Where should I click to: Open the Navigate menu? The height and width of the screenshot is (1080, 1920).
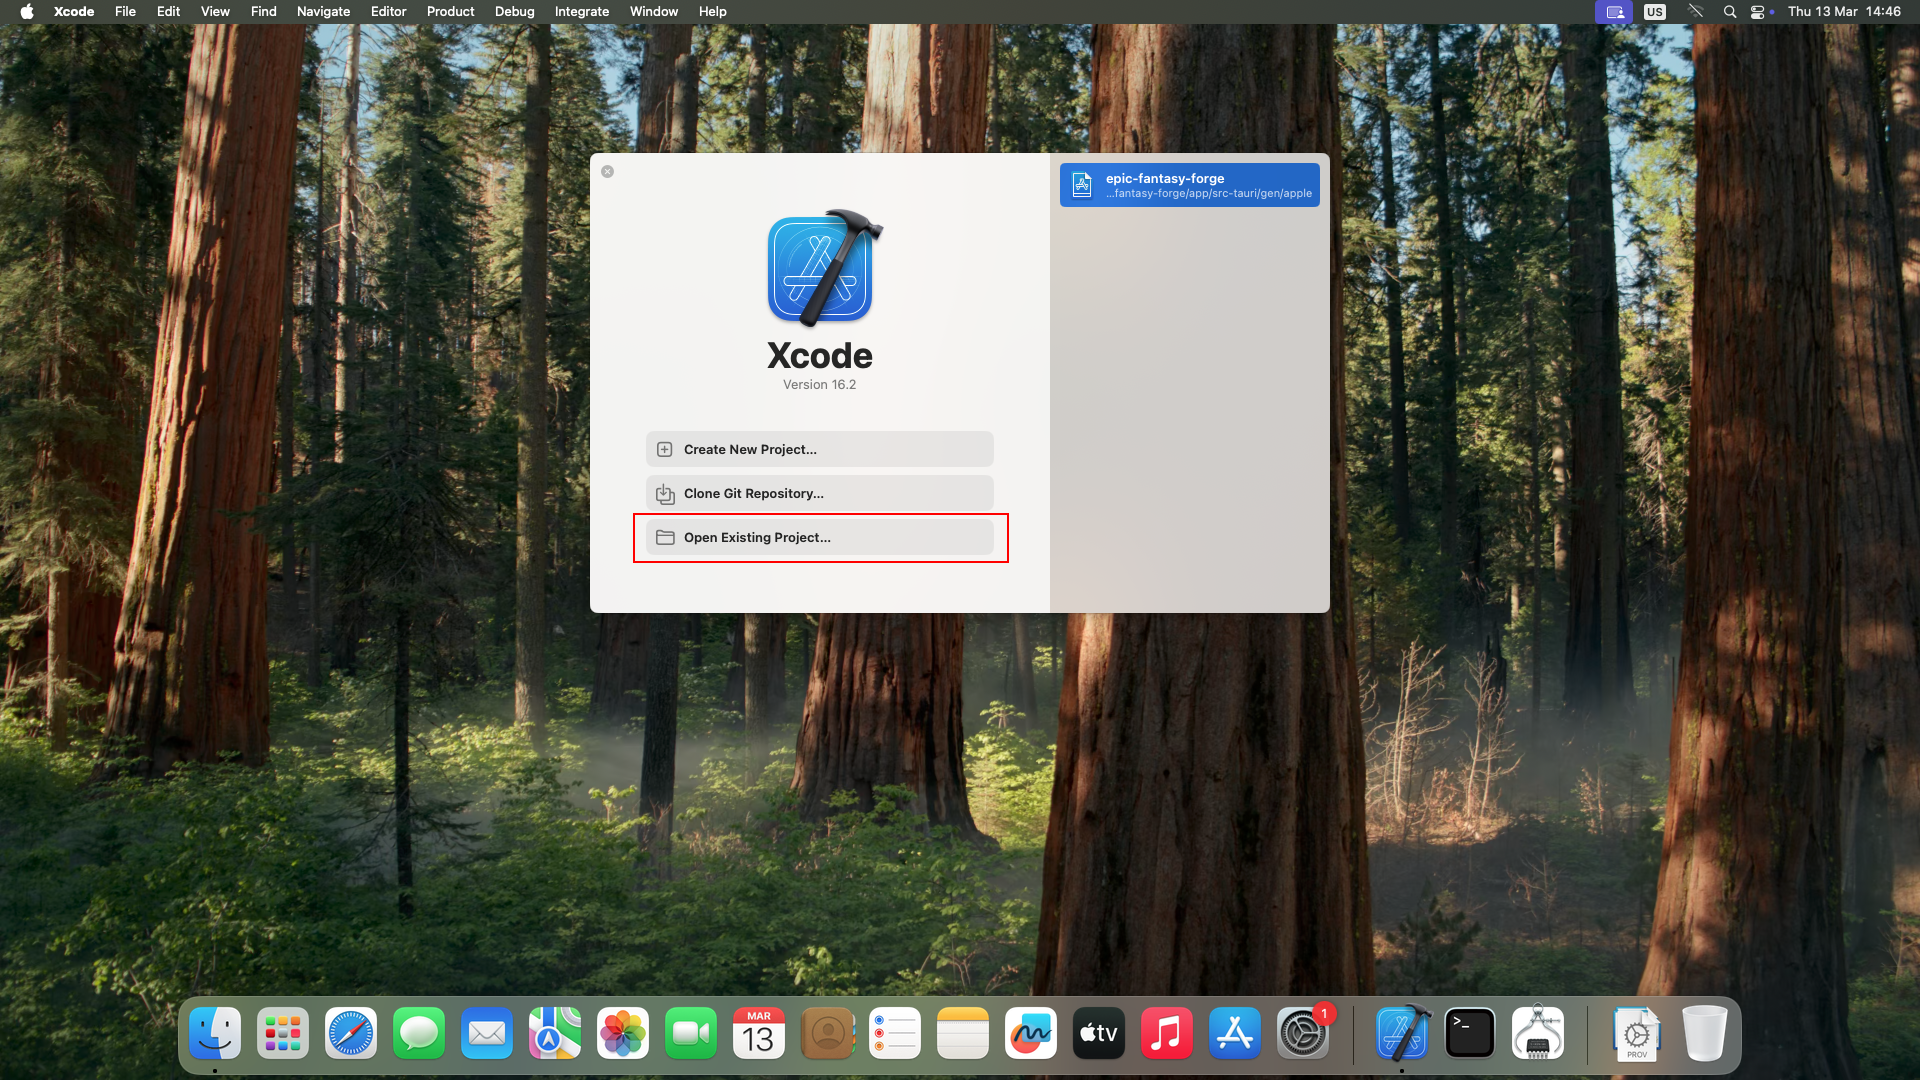(x=323, y=12)
